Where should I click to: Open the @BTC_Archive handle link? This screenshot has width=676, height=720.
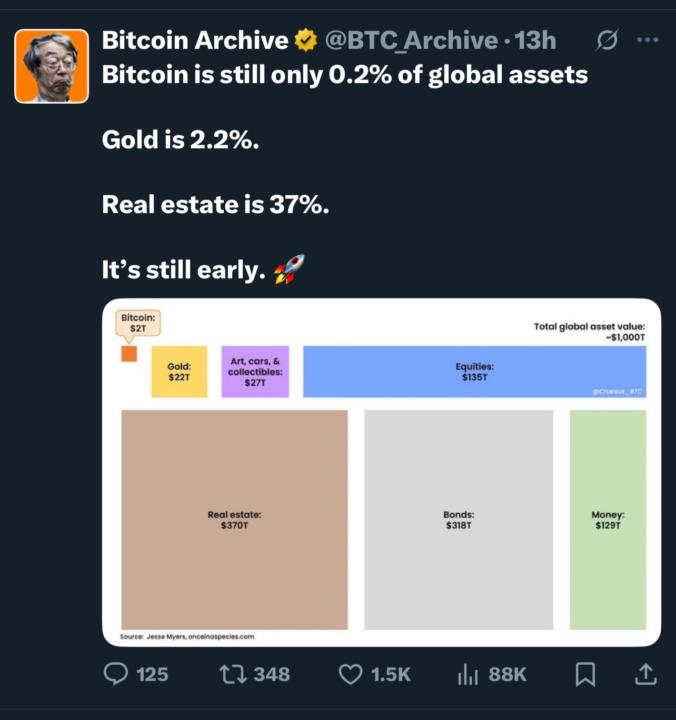pos(411,40)
